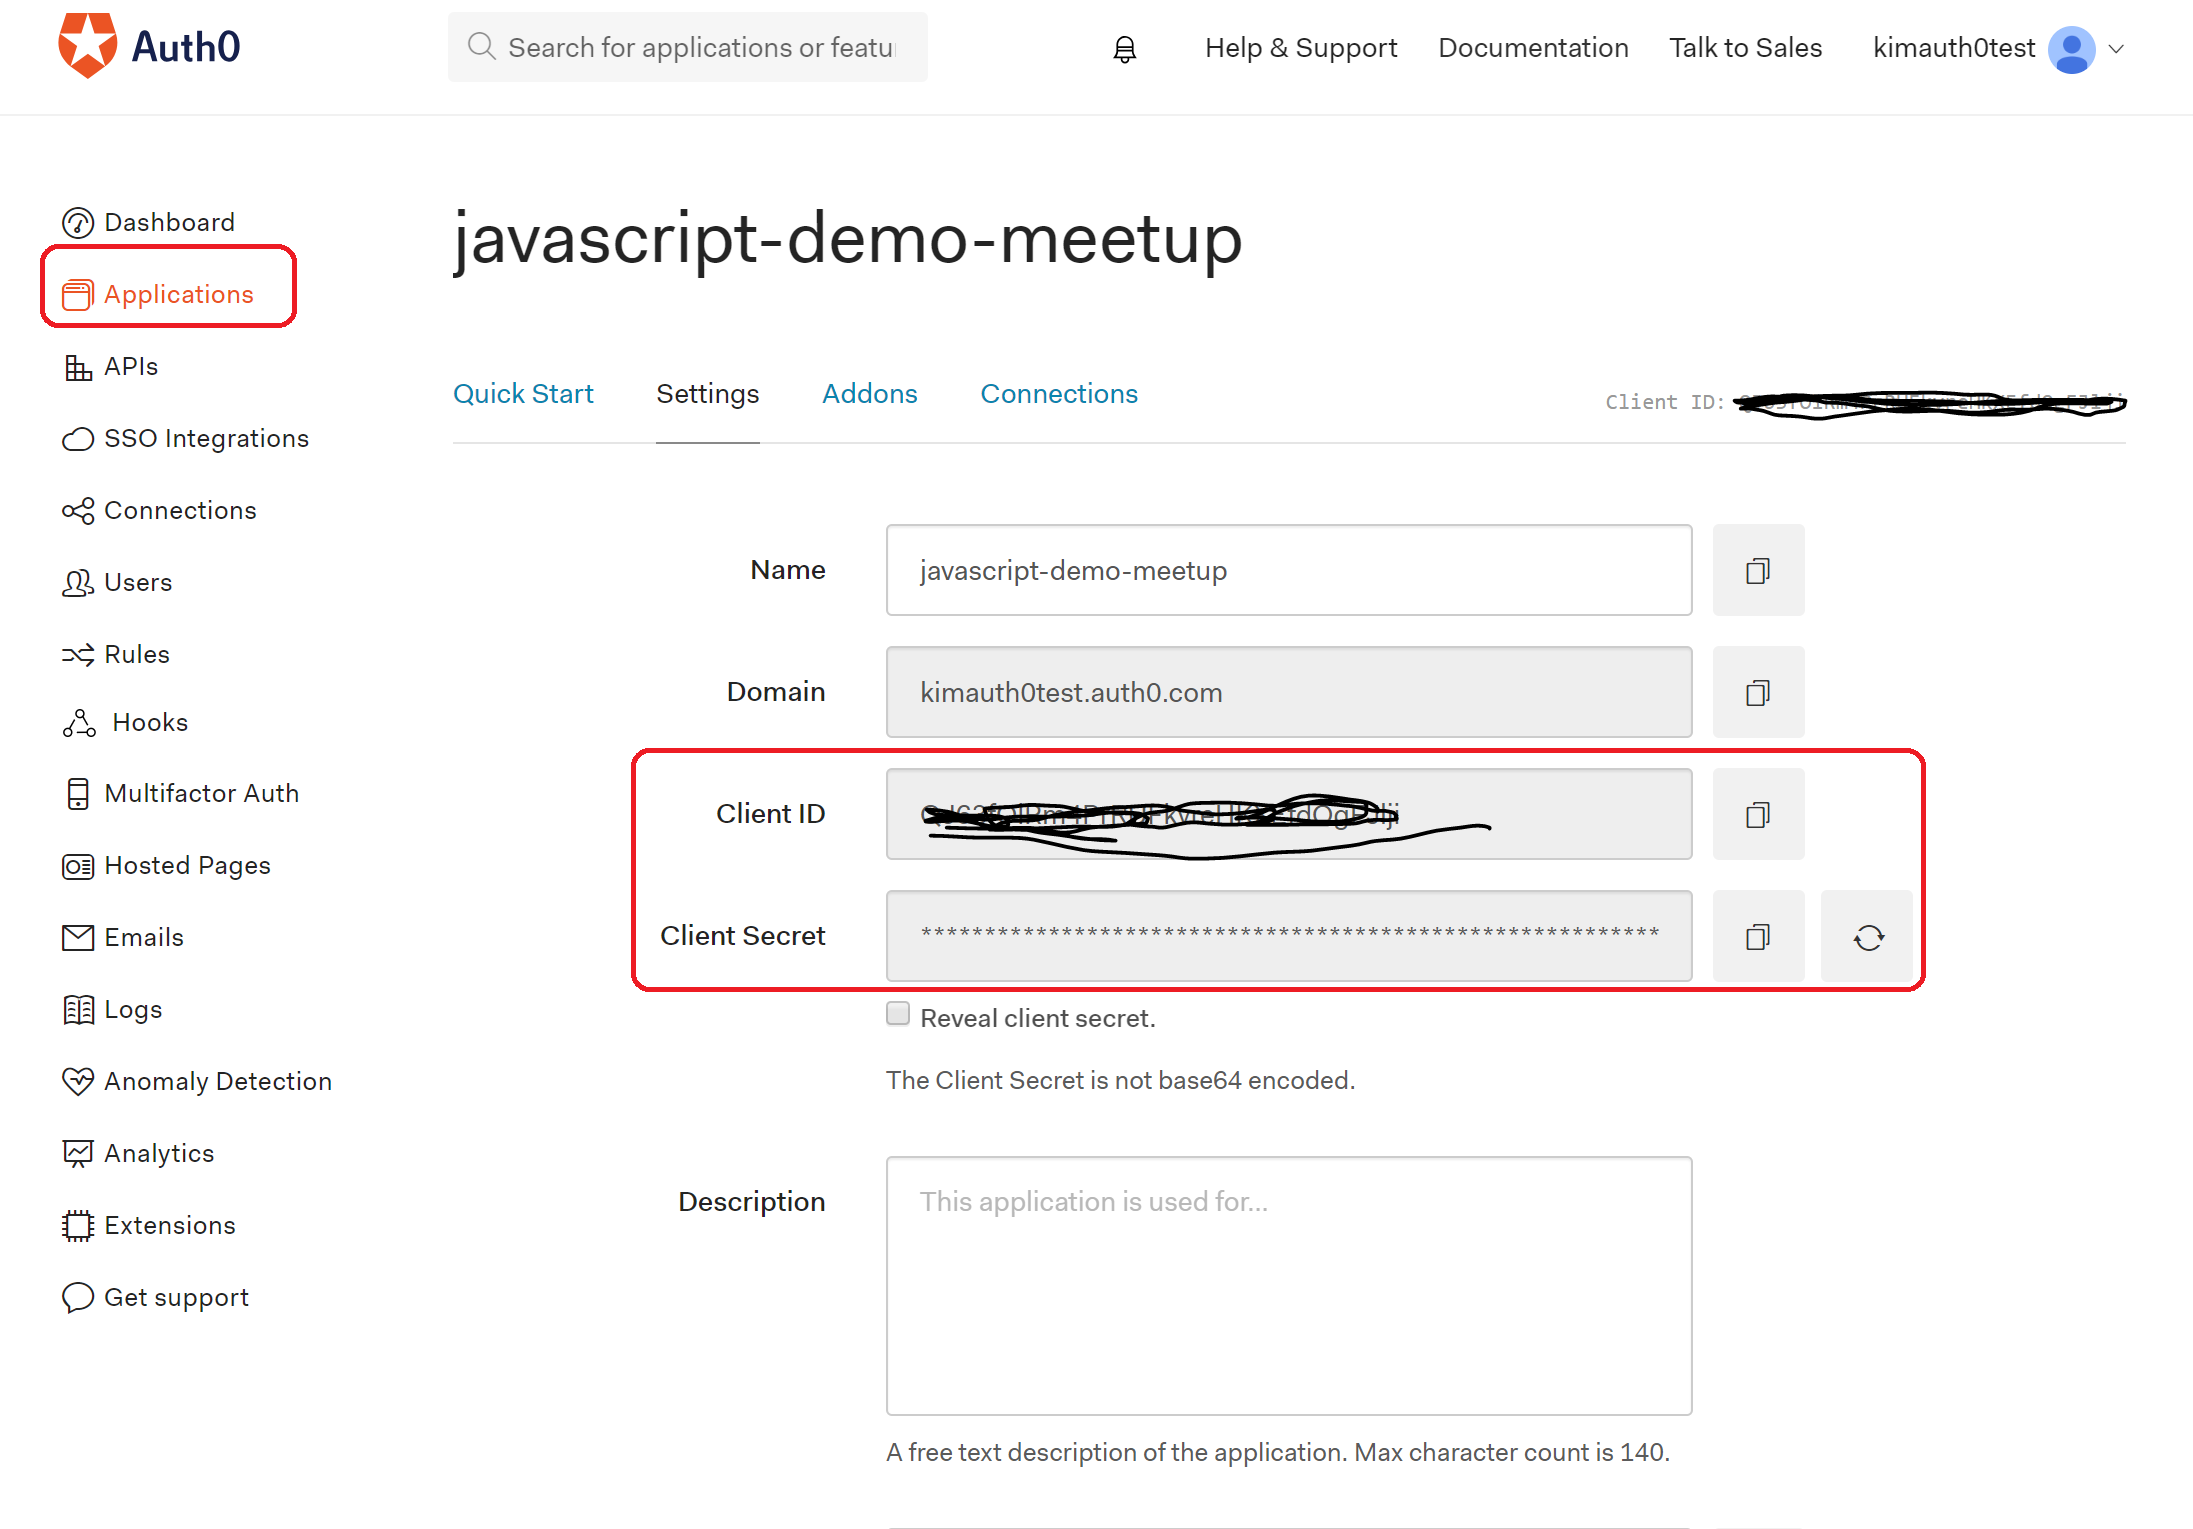Copy the Domain value
Image resolution: width=2193 pixels, height=1529 pixels.
click(1758, 692)
